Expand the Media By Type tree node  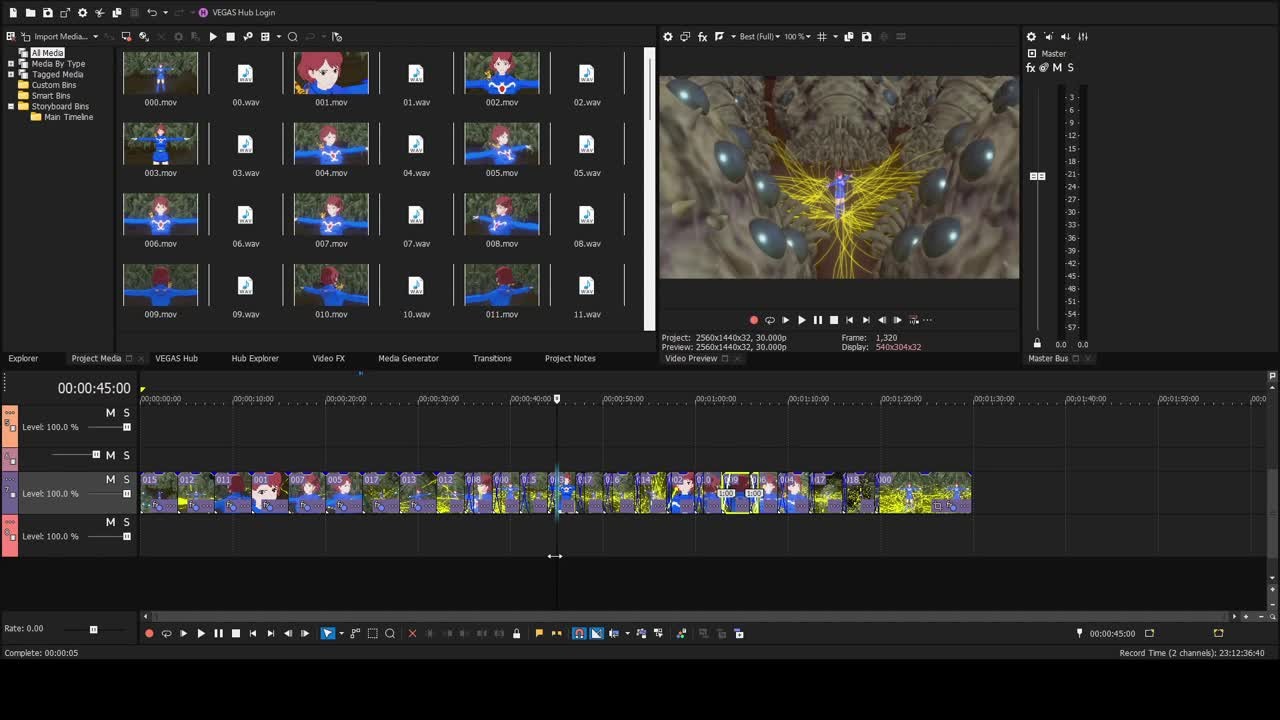[11, 64]
